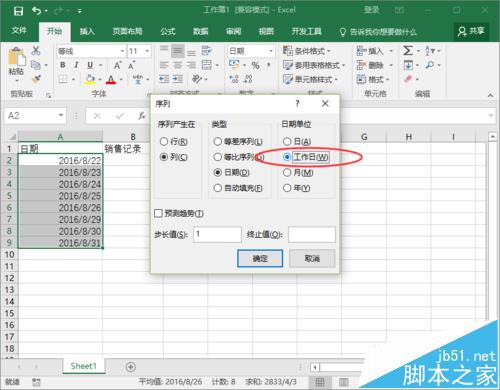
Task: Switch to the 插入 ribbon tab
Action: (x=87, y=31)
